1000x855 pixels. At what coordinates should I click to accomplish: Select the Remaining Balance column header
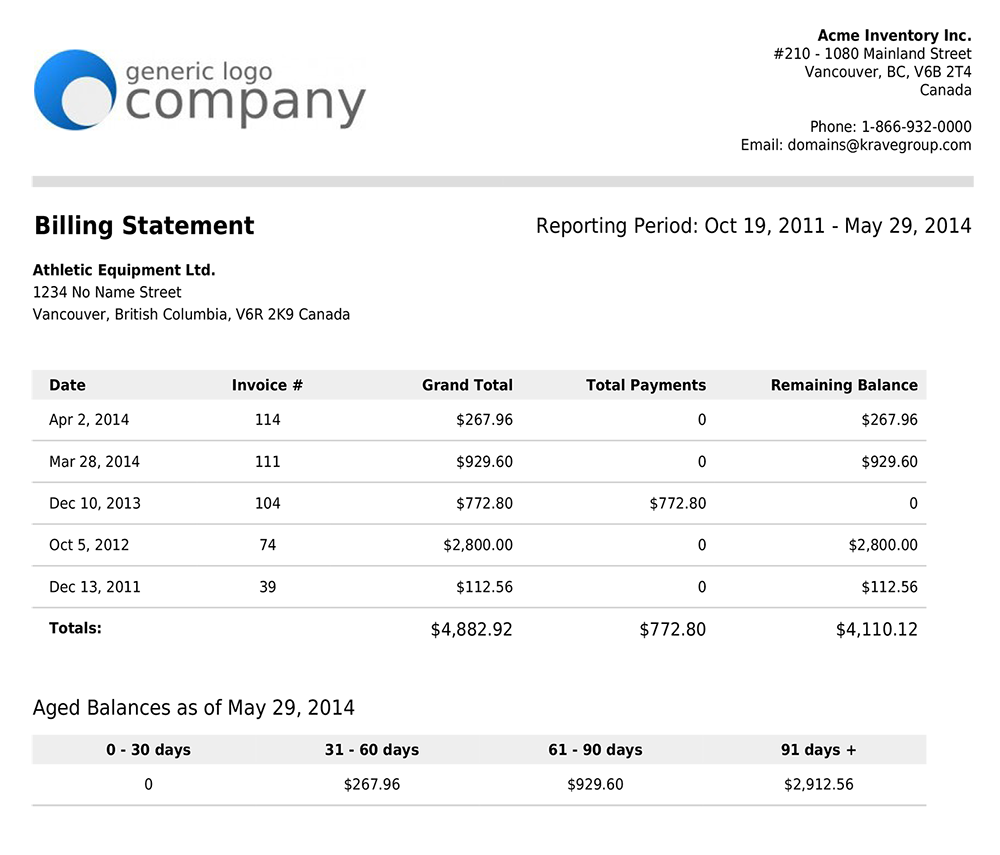pos(844,385)
